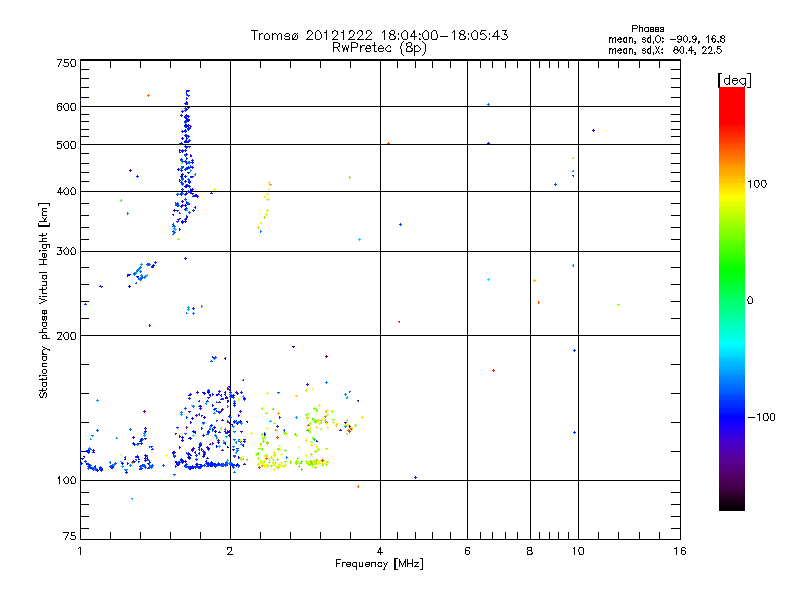Click the y-axis "75" tick label
This screenshot has width=800, height=600.
click(70, 536)
